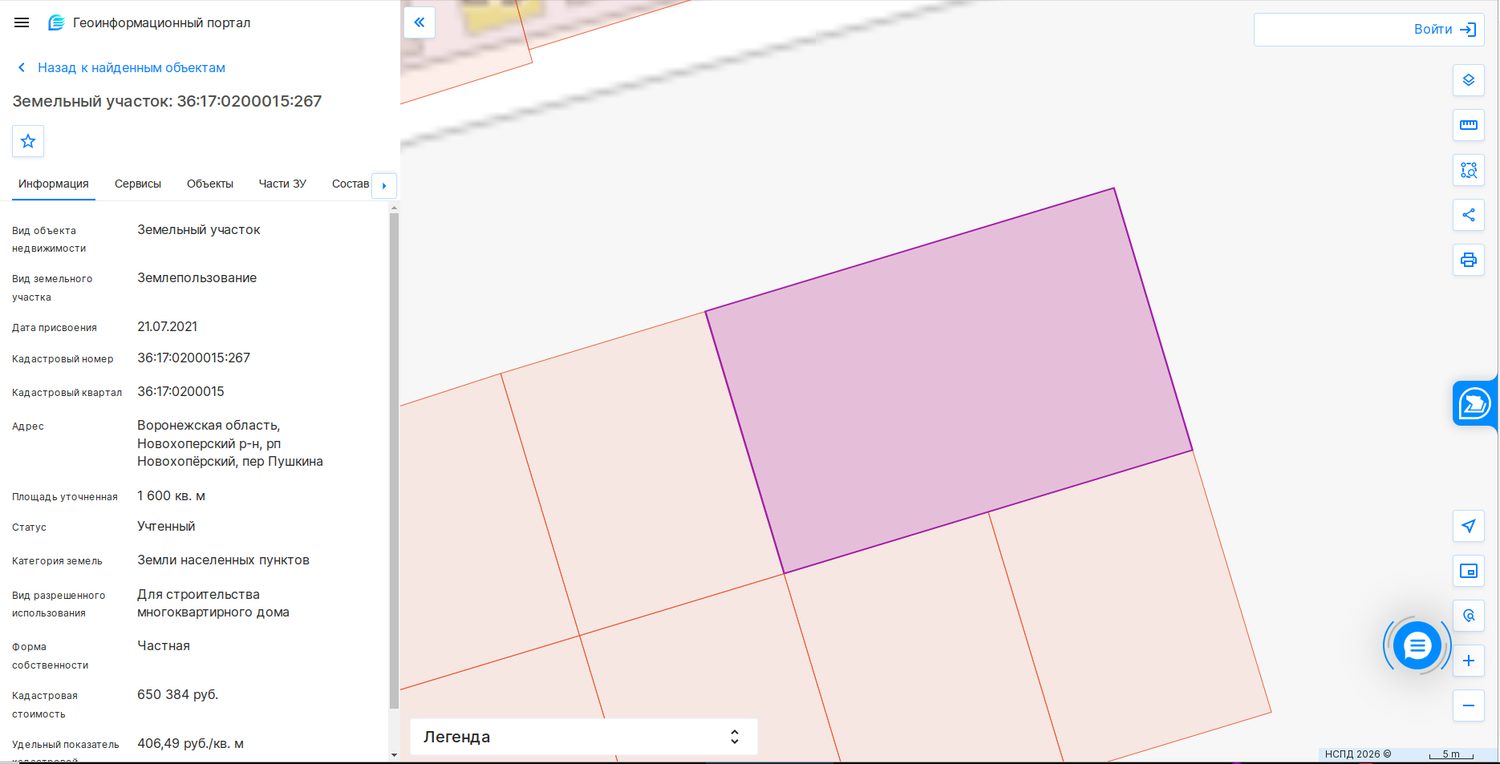The image size is (1500, 764).
Task: Click the highlighted purple land parcel
Action: point(949,381)
